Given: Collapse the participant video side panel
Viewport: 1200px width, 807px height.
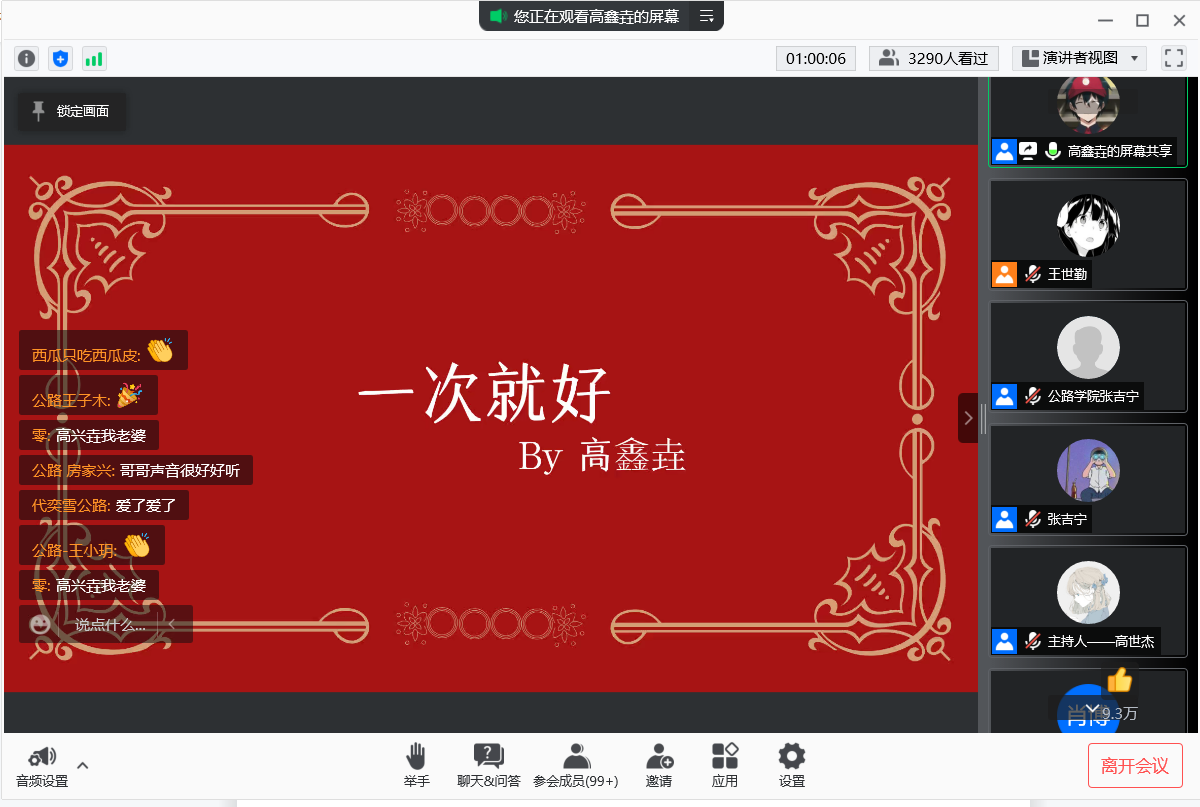Looking at the screenshot, I should pyautogui.click(x=968, y=418).
